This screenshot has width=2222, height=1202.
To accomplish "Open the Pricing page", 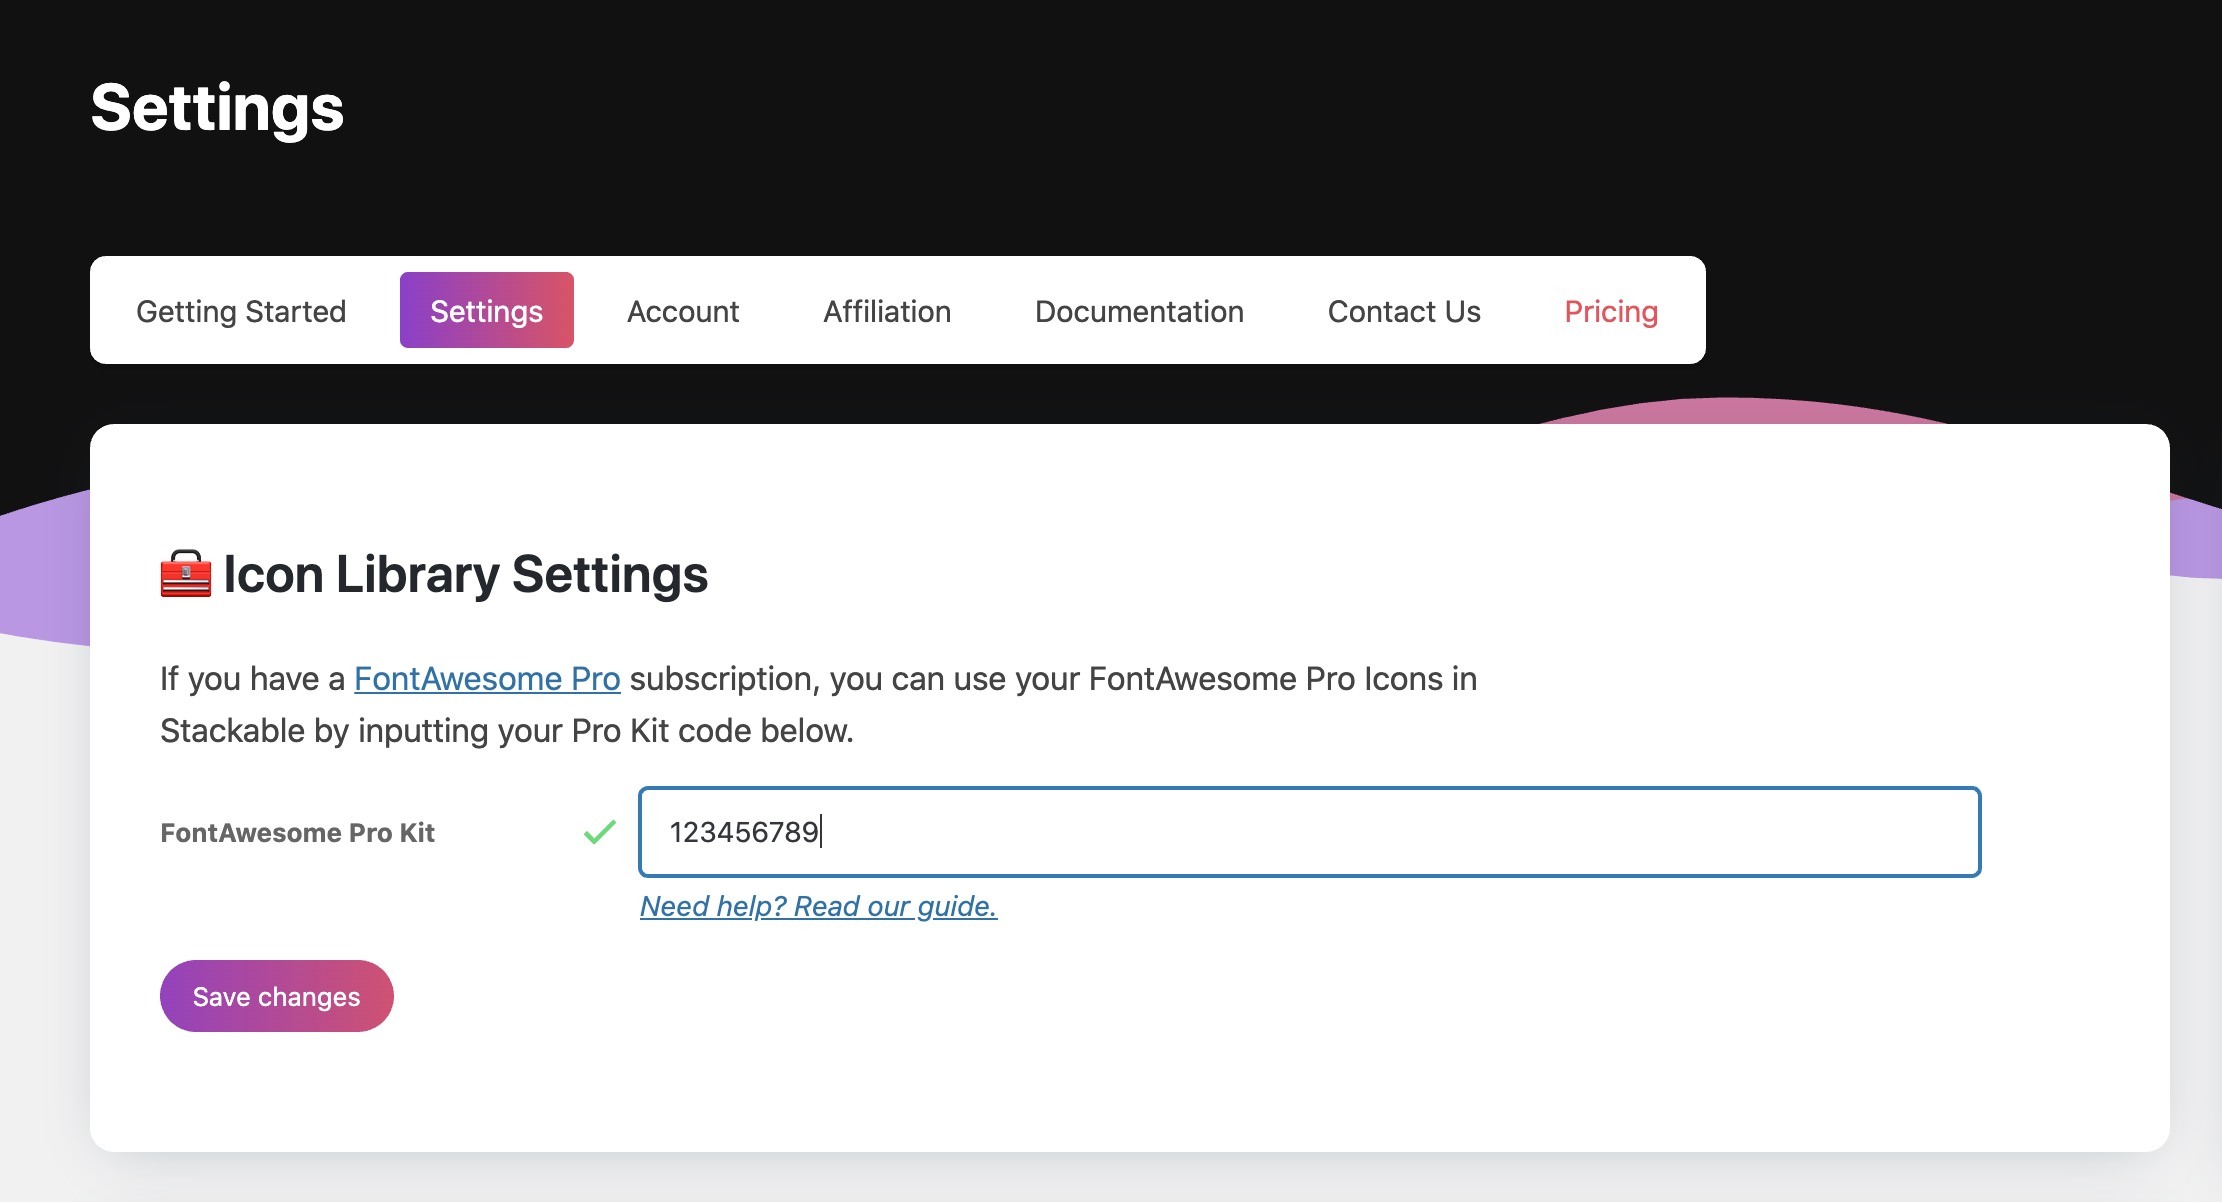I will pyautogui.click(x=1609, y=310).
